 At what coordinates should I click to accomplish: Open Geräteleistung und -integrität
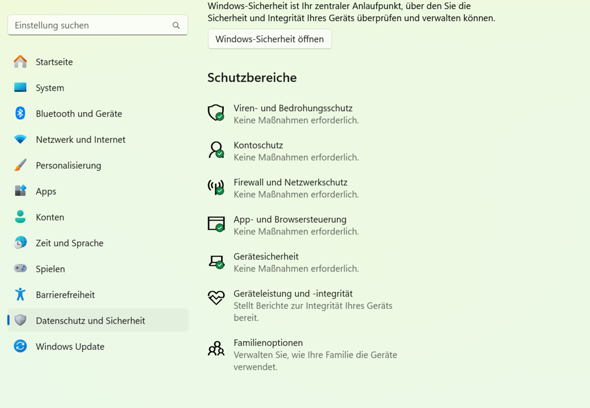tap(293, 294)
